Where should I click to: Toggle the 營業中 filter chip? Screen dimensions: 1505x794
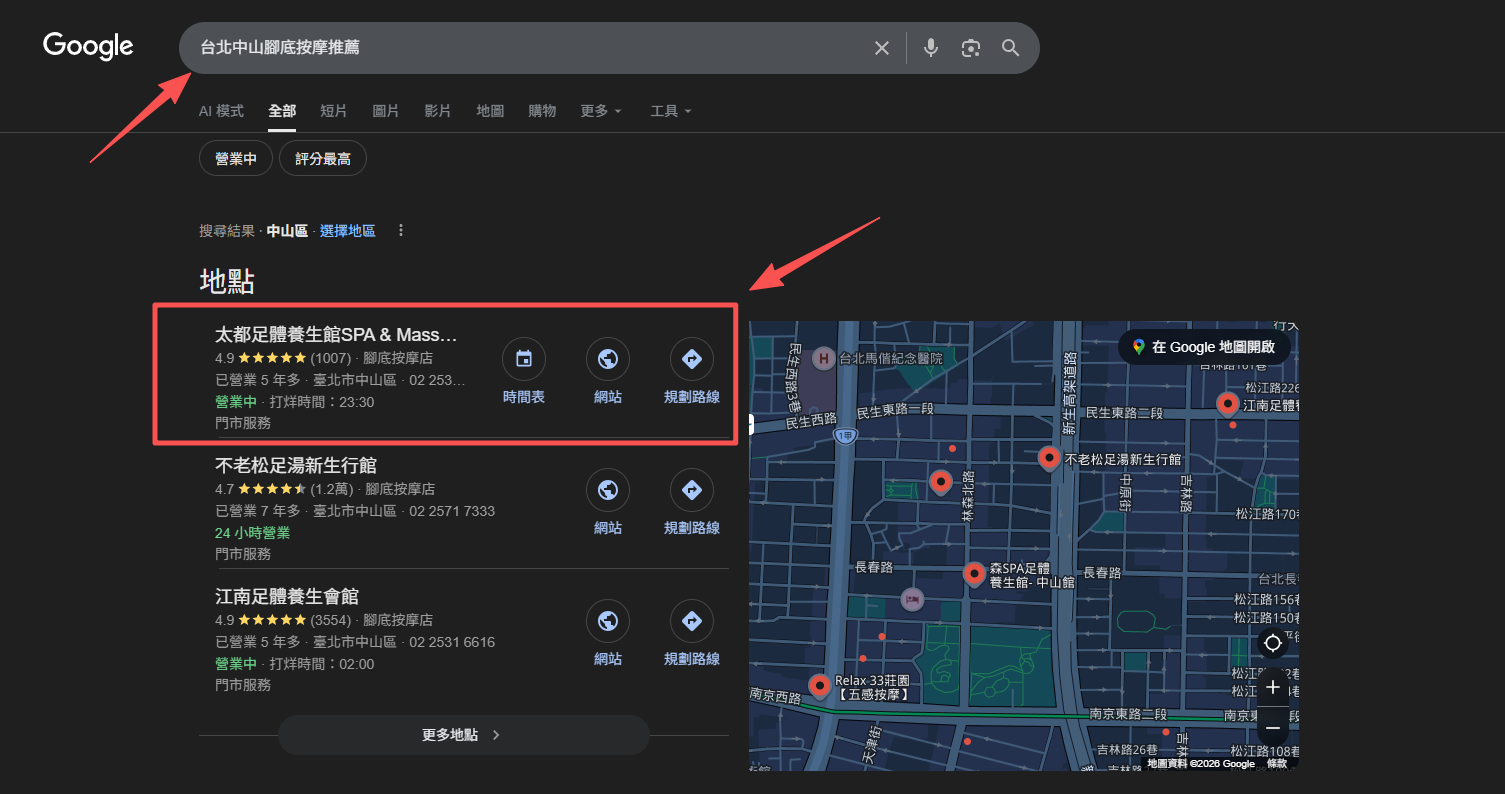236,159
